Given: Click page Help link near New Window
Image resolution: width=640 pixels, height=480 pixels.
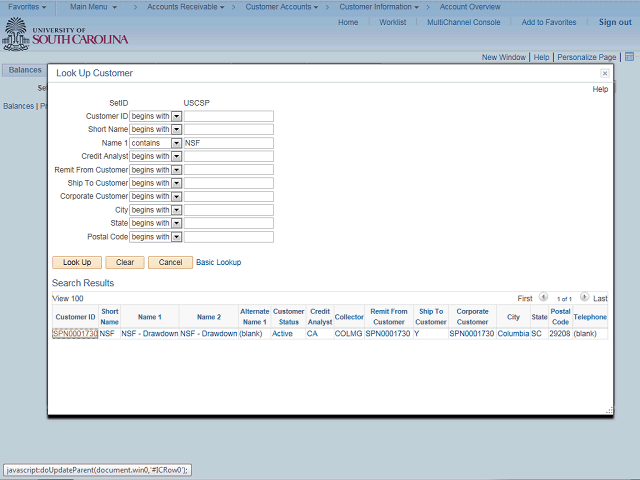Looking at the screenshot, I should click(541, 58).
